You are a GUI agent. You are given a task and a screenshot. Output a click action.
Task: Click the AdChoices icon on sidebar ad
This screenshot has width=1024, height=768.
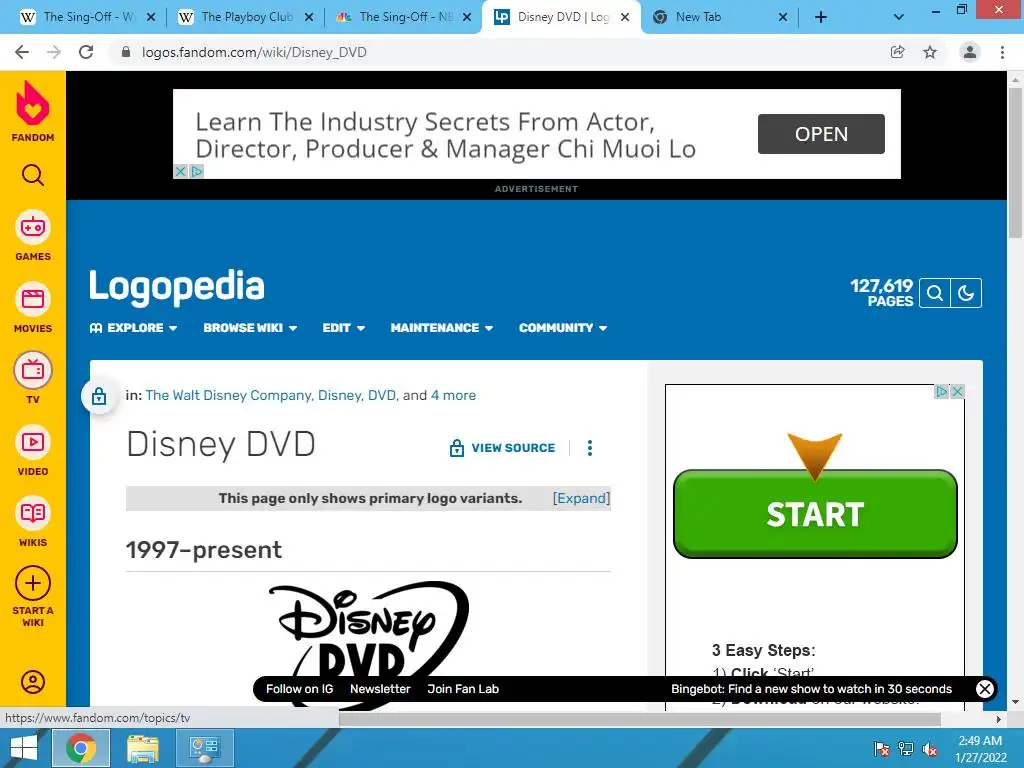coord(942,391)
